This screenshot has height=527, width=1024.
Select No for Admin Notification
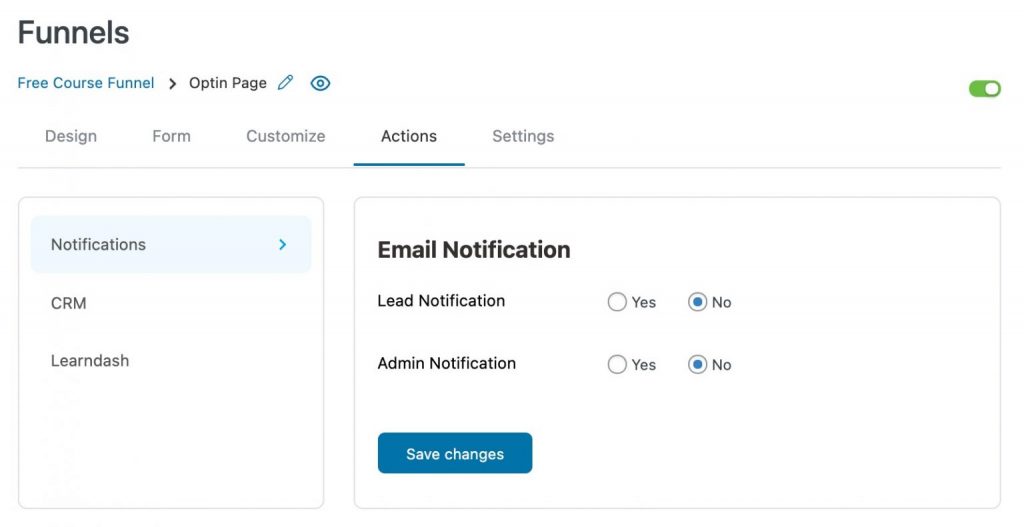(x=697, y=364)
